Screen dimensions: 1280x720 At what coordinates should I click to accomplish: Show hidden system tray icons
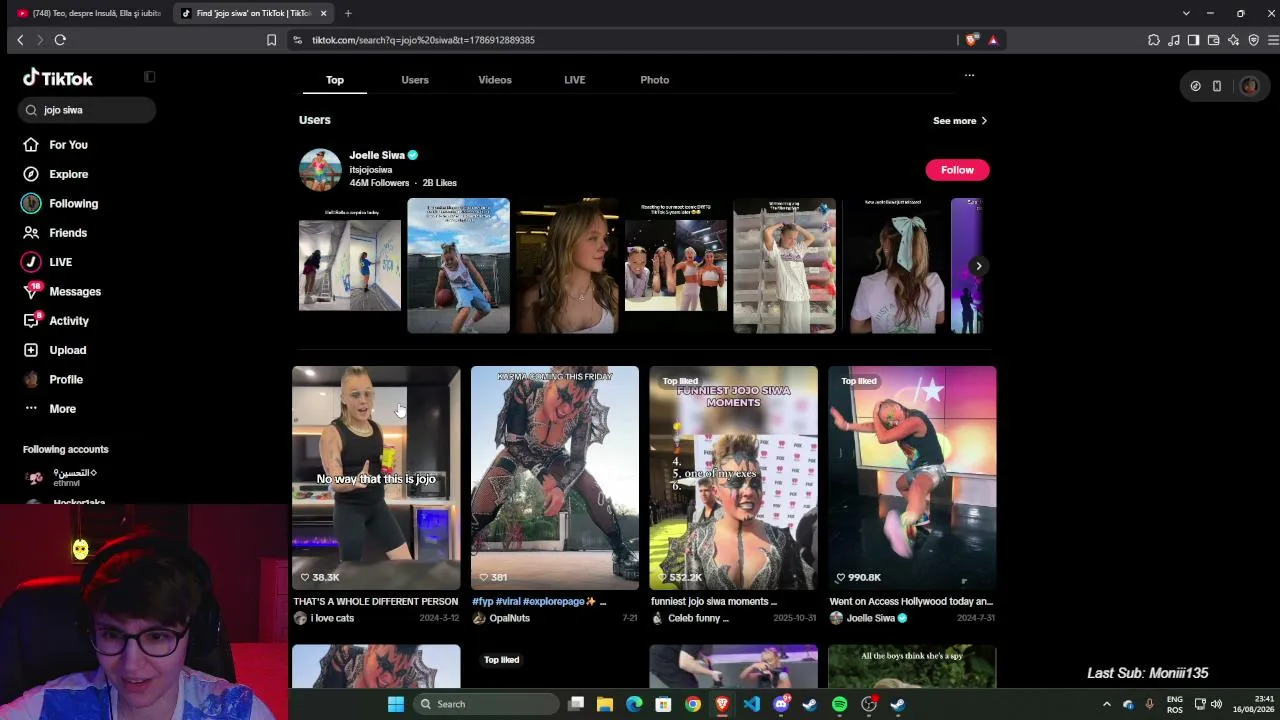[x=1106, y=704]
